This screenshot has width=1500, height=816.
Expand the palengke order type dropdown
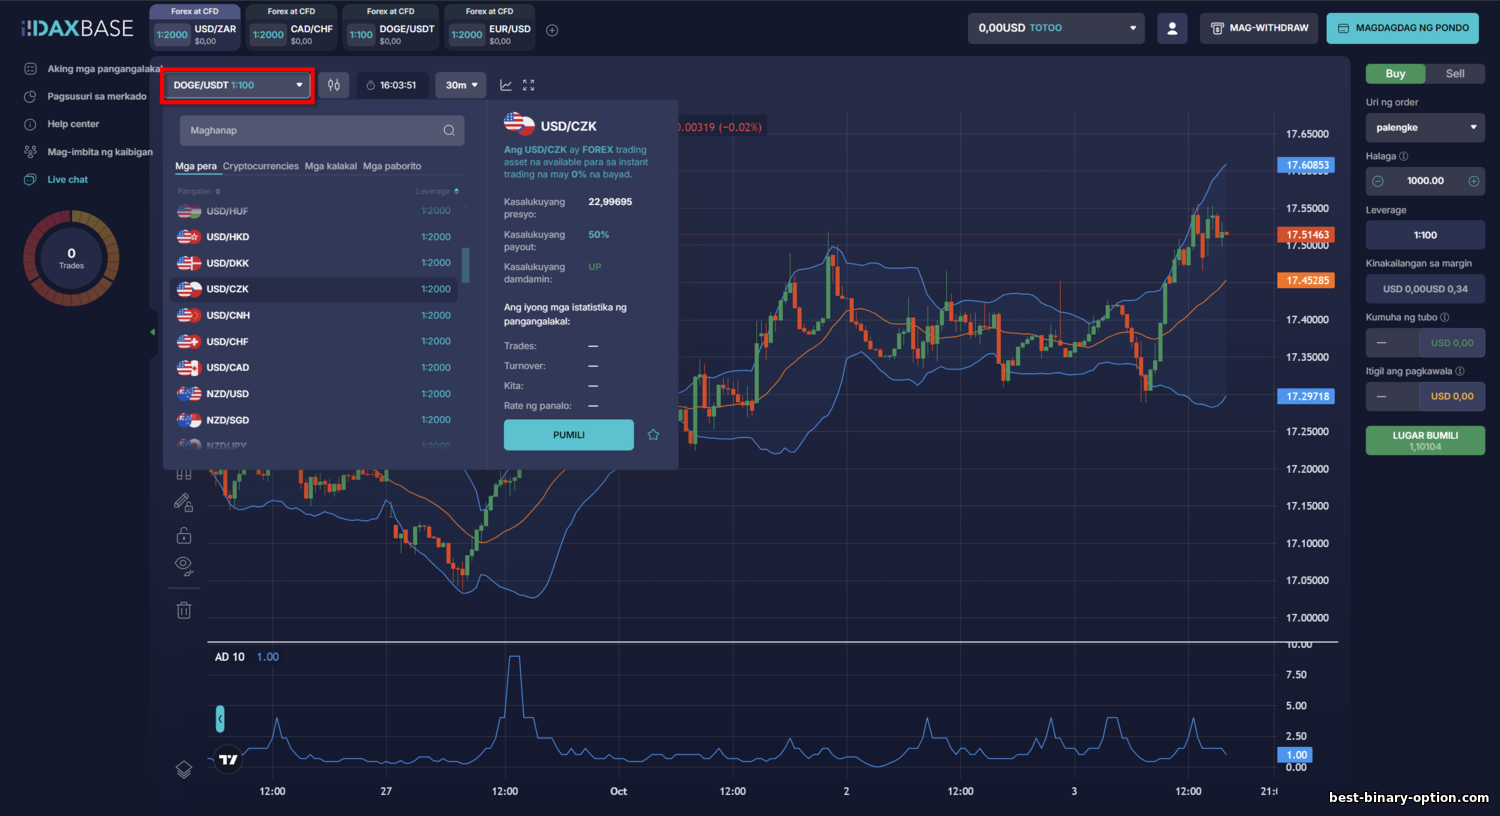point(1425,128)
